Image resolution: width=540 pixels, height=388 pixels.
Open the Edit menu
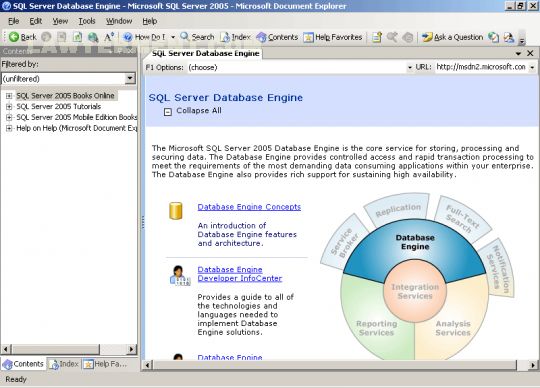(35, 21)
